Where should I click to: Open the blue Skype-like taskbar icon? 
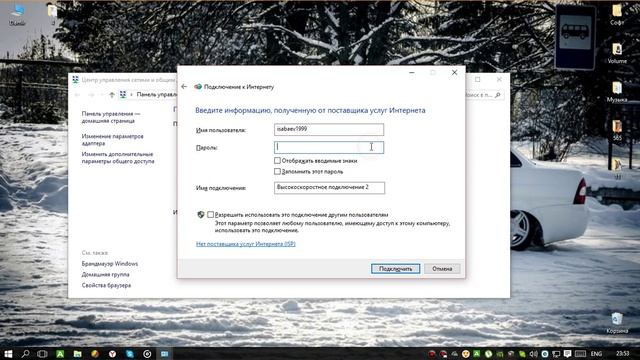(x=130, y=353)
